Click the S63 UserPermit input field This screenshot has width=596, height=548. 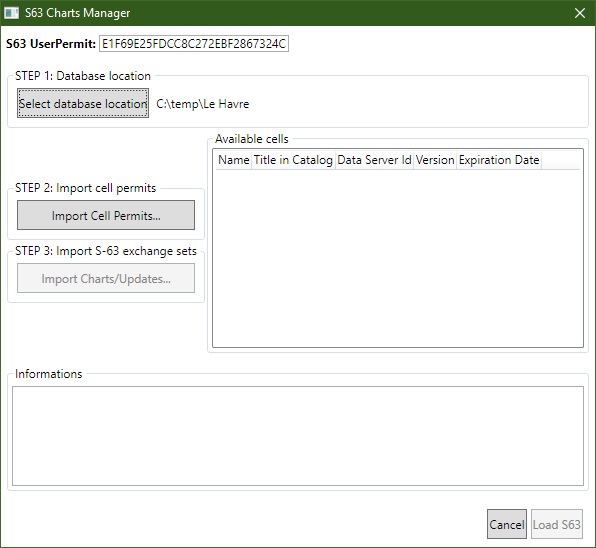(194, 44)
